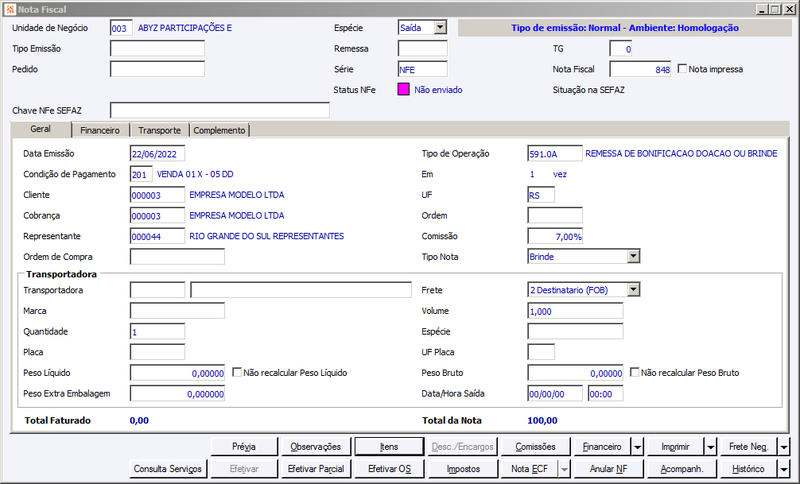Open the Espécie Saída dropdown

tap(440, 28)
